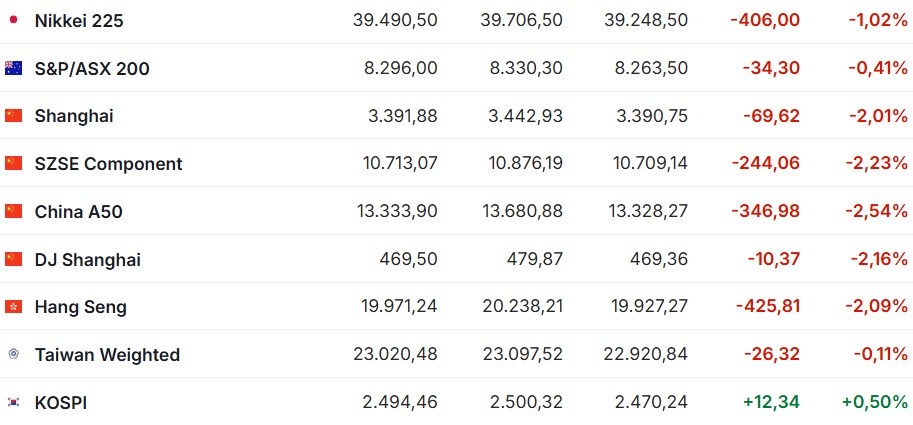
Task: Open the SZSE Component index link
Action: [108, 164]
